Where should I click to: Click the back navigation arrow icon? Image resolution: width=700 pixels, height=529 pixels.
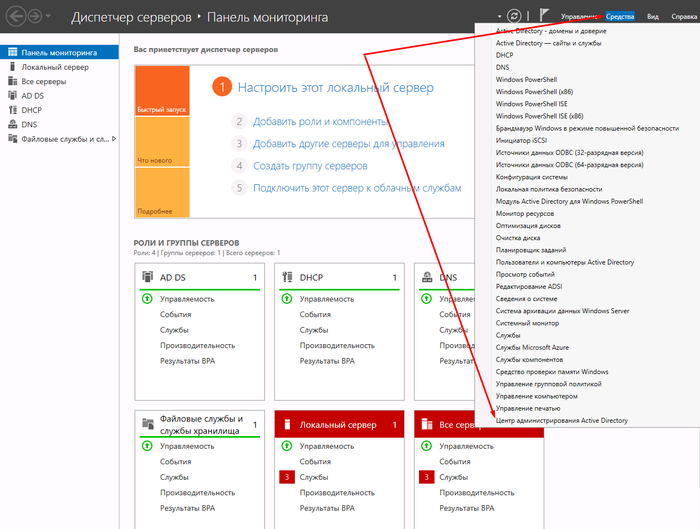click(16, 17)
